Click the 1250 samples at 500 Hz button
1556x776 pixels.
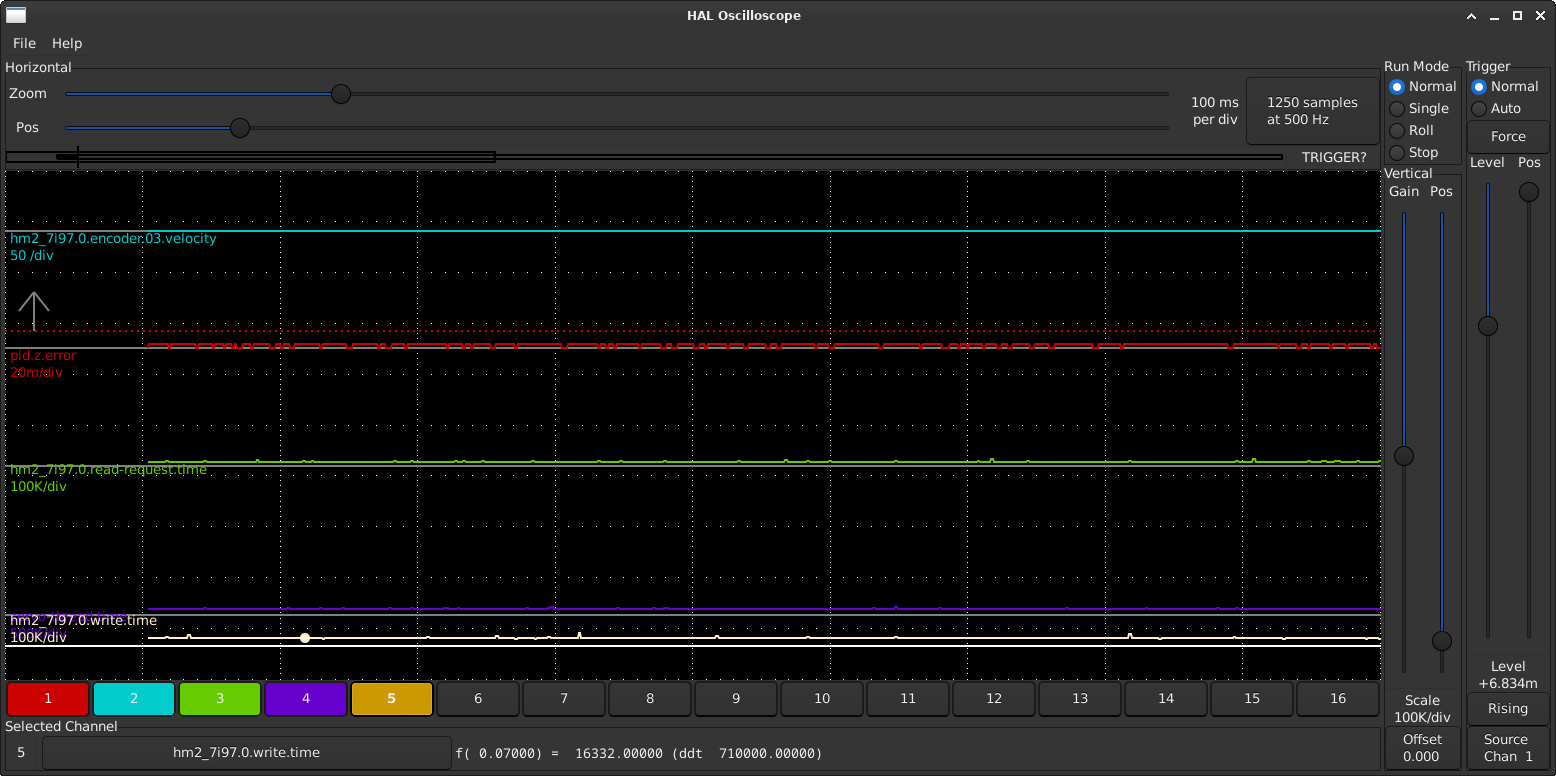1311,111
